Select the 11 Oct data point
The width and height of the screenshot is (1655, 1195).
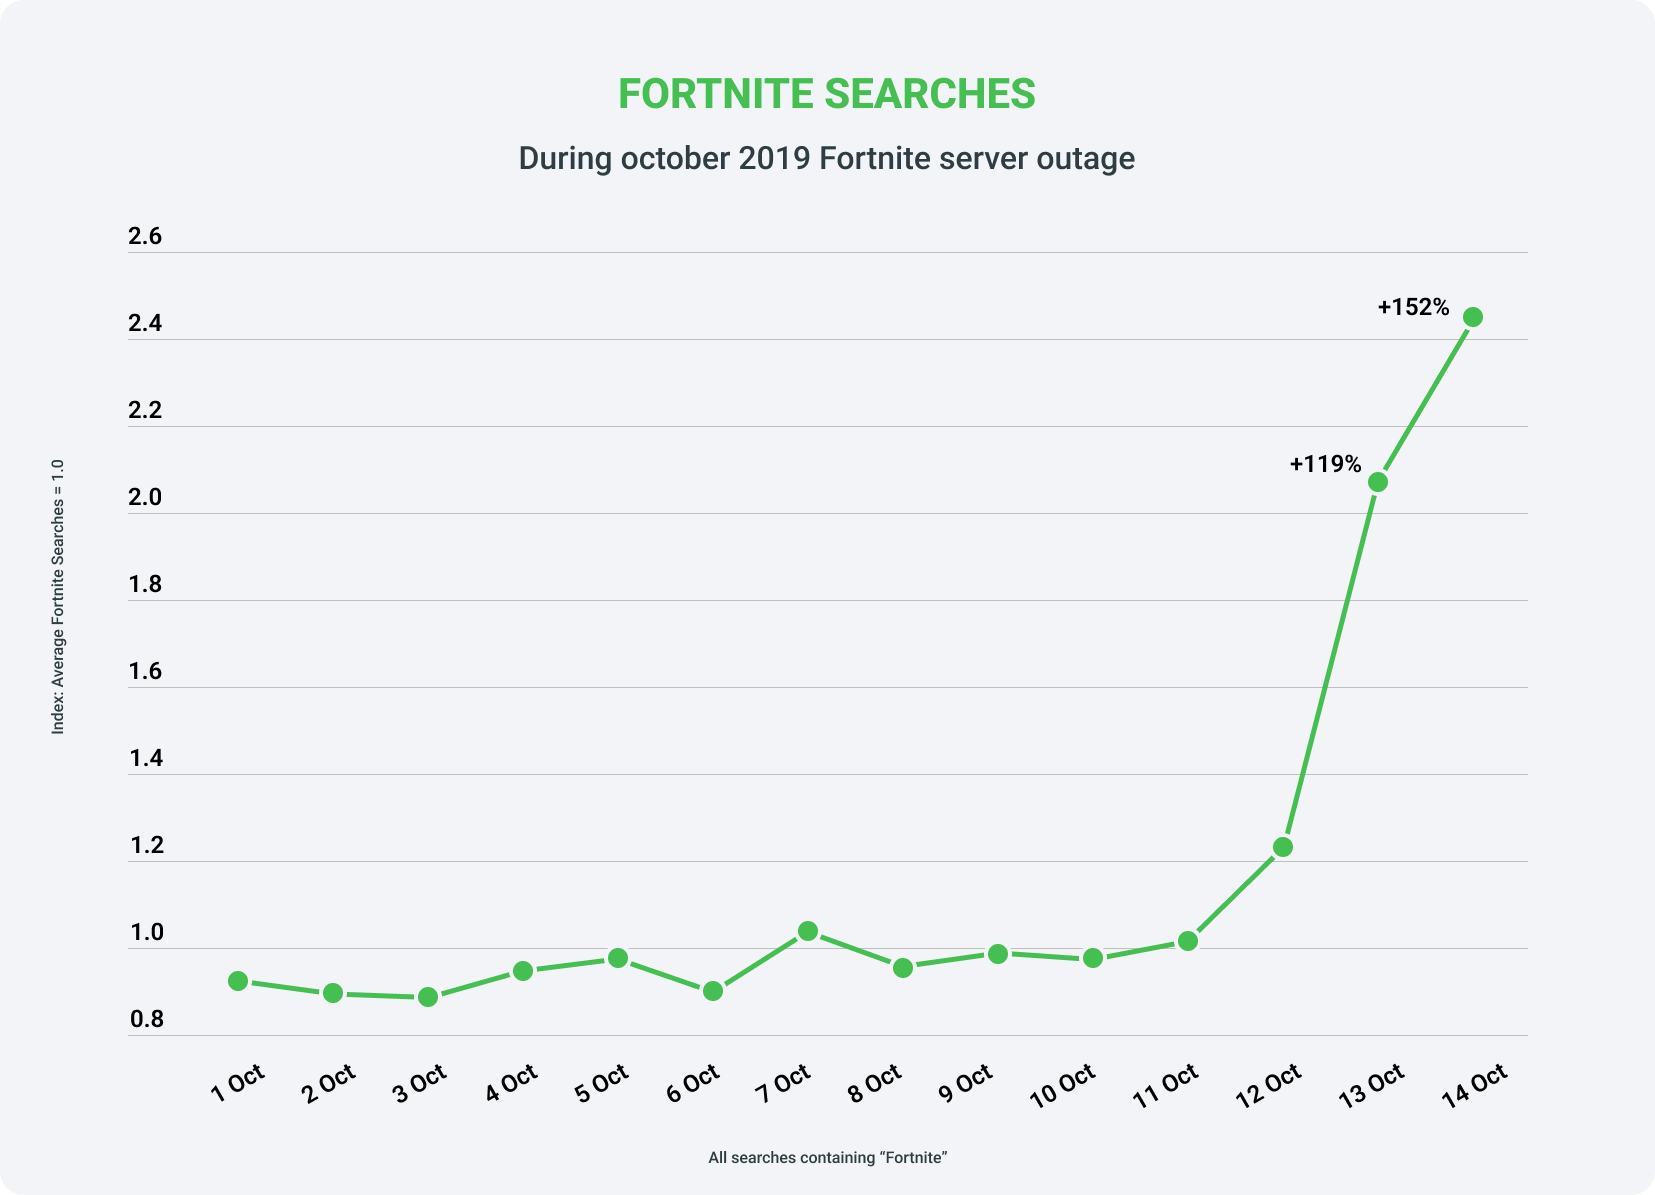[1187, 941]
